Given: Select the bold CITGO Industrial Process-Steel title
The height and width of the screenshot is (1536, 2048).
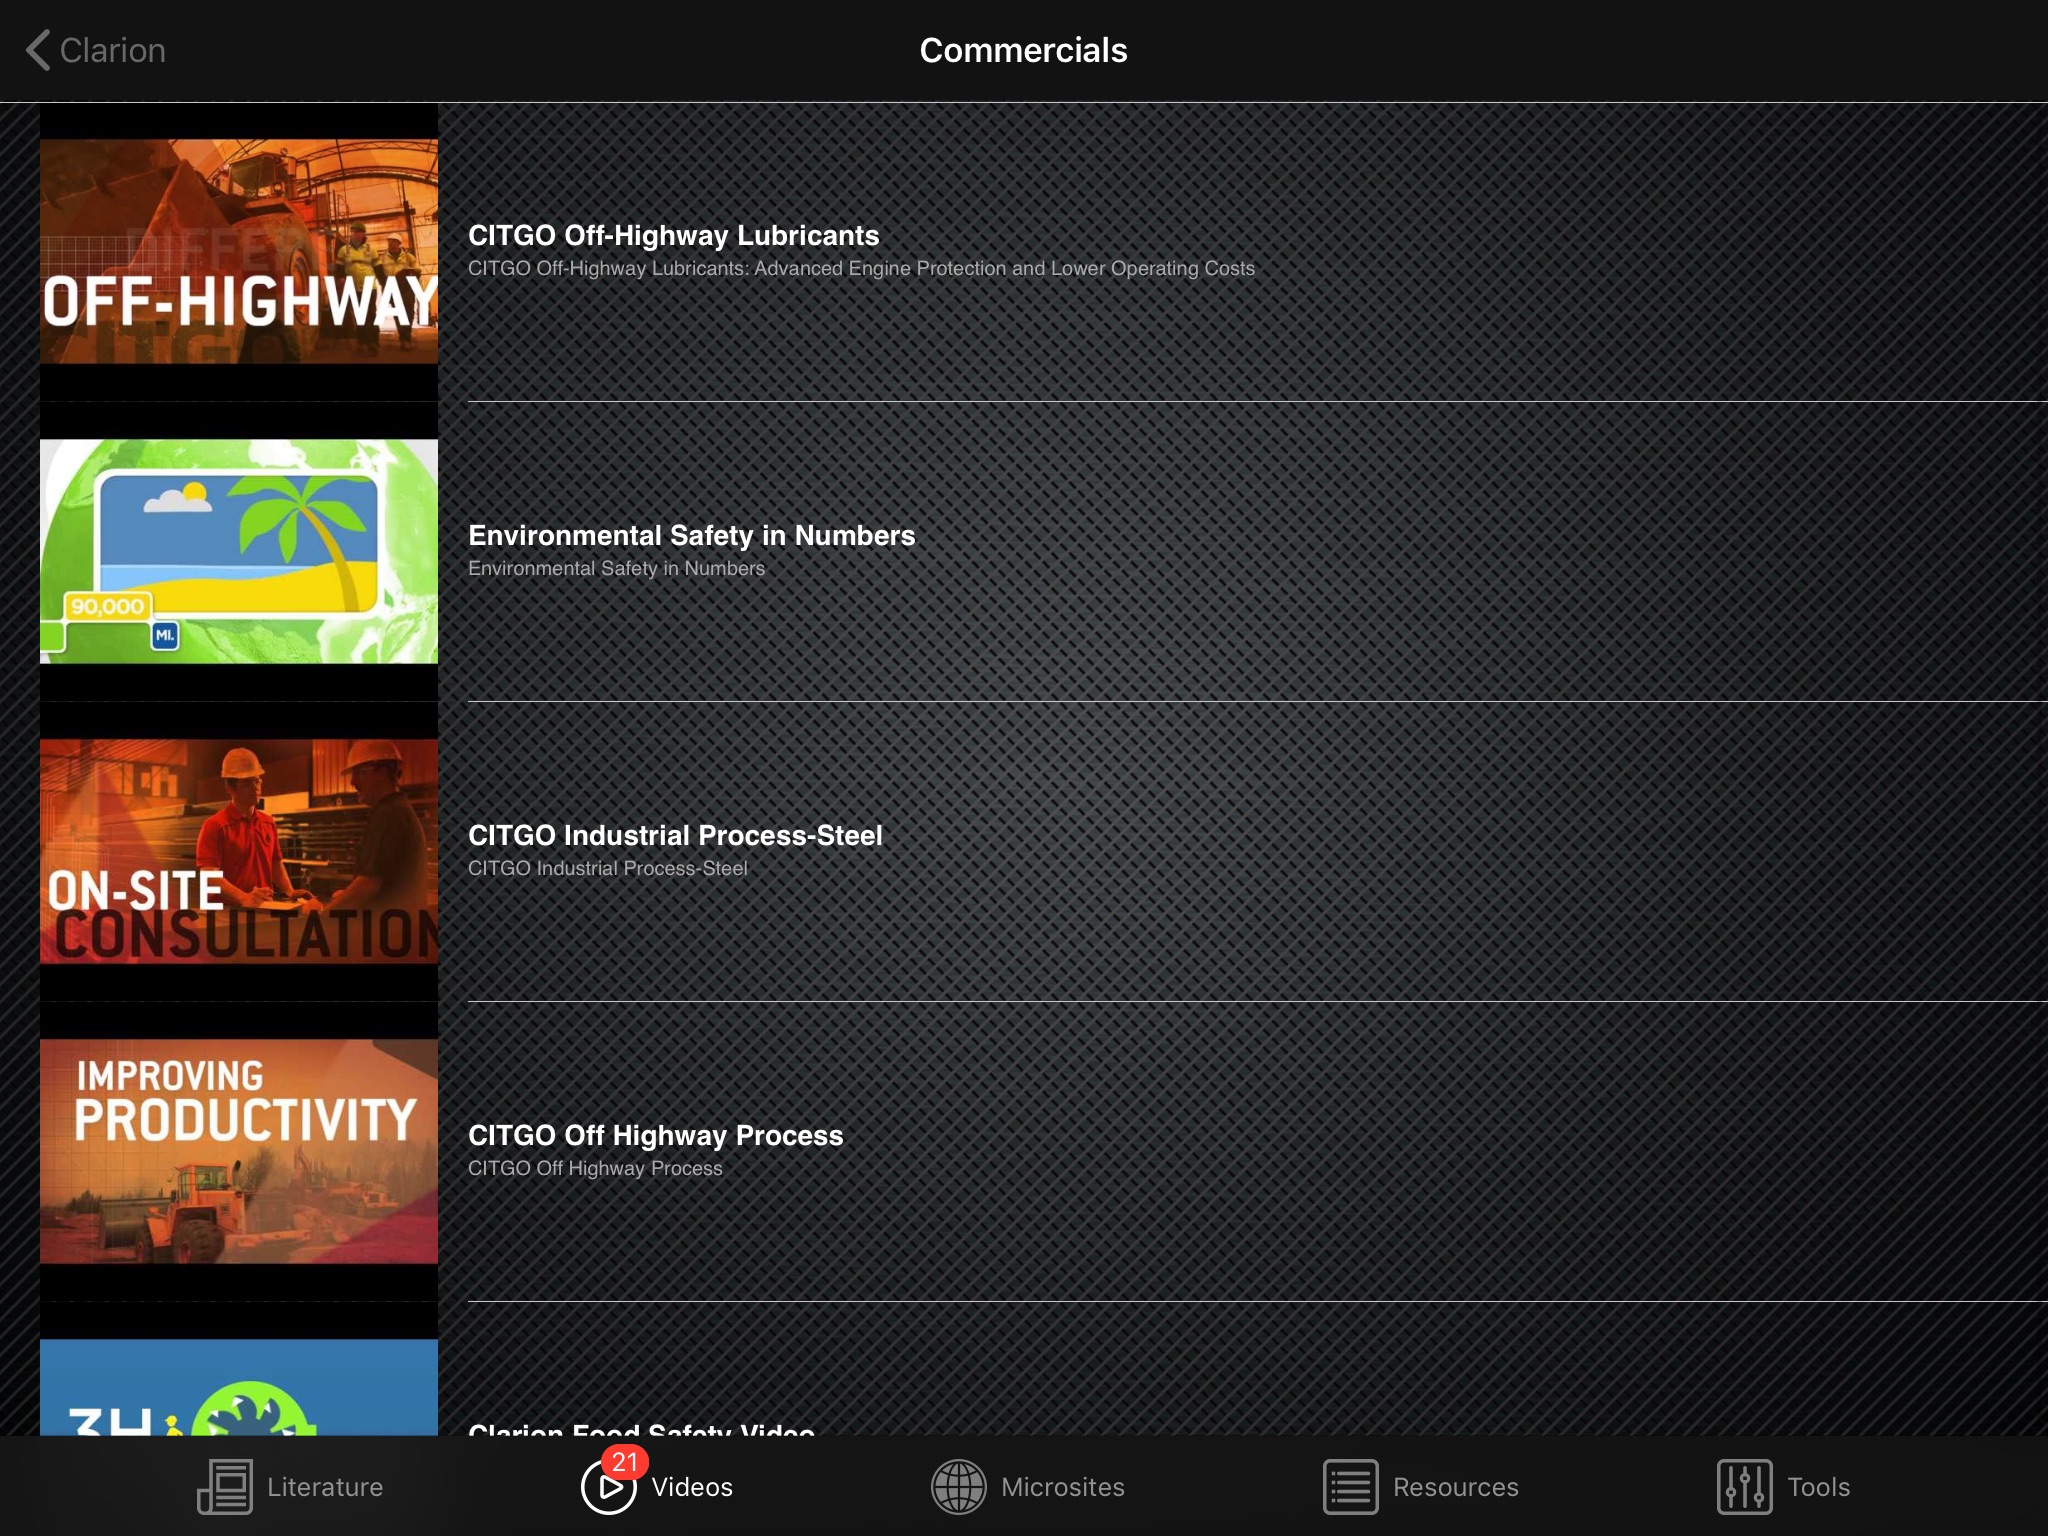Looking at the screenshot, I should [x=675, y=835].
